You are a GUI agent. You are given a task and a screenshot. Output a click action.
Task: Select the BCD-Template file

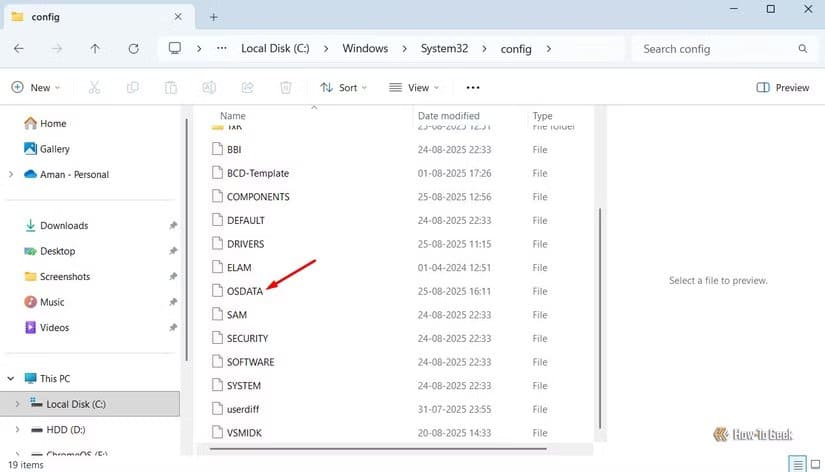tap(258, 173)
